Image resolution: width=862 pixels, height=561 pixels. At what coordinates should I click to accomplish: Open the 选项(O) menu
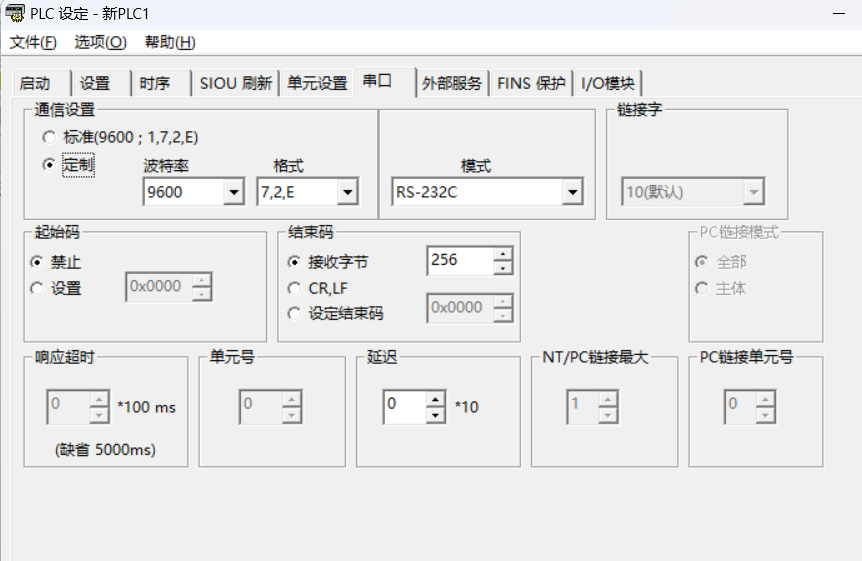(100, 42)
